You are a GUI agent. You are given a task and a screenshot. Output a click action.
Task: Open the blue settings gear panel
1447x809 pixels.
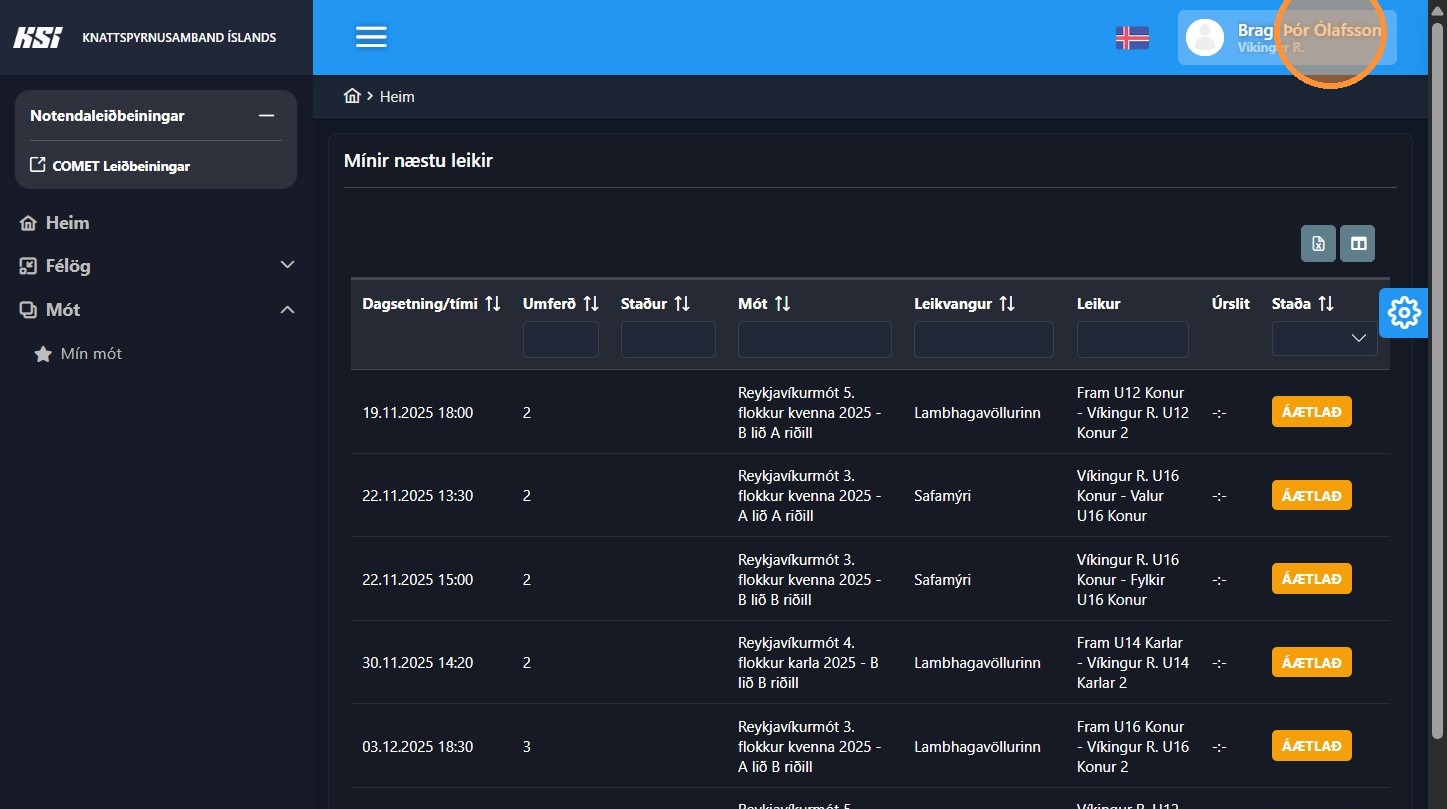(1404, 313)
